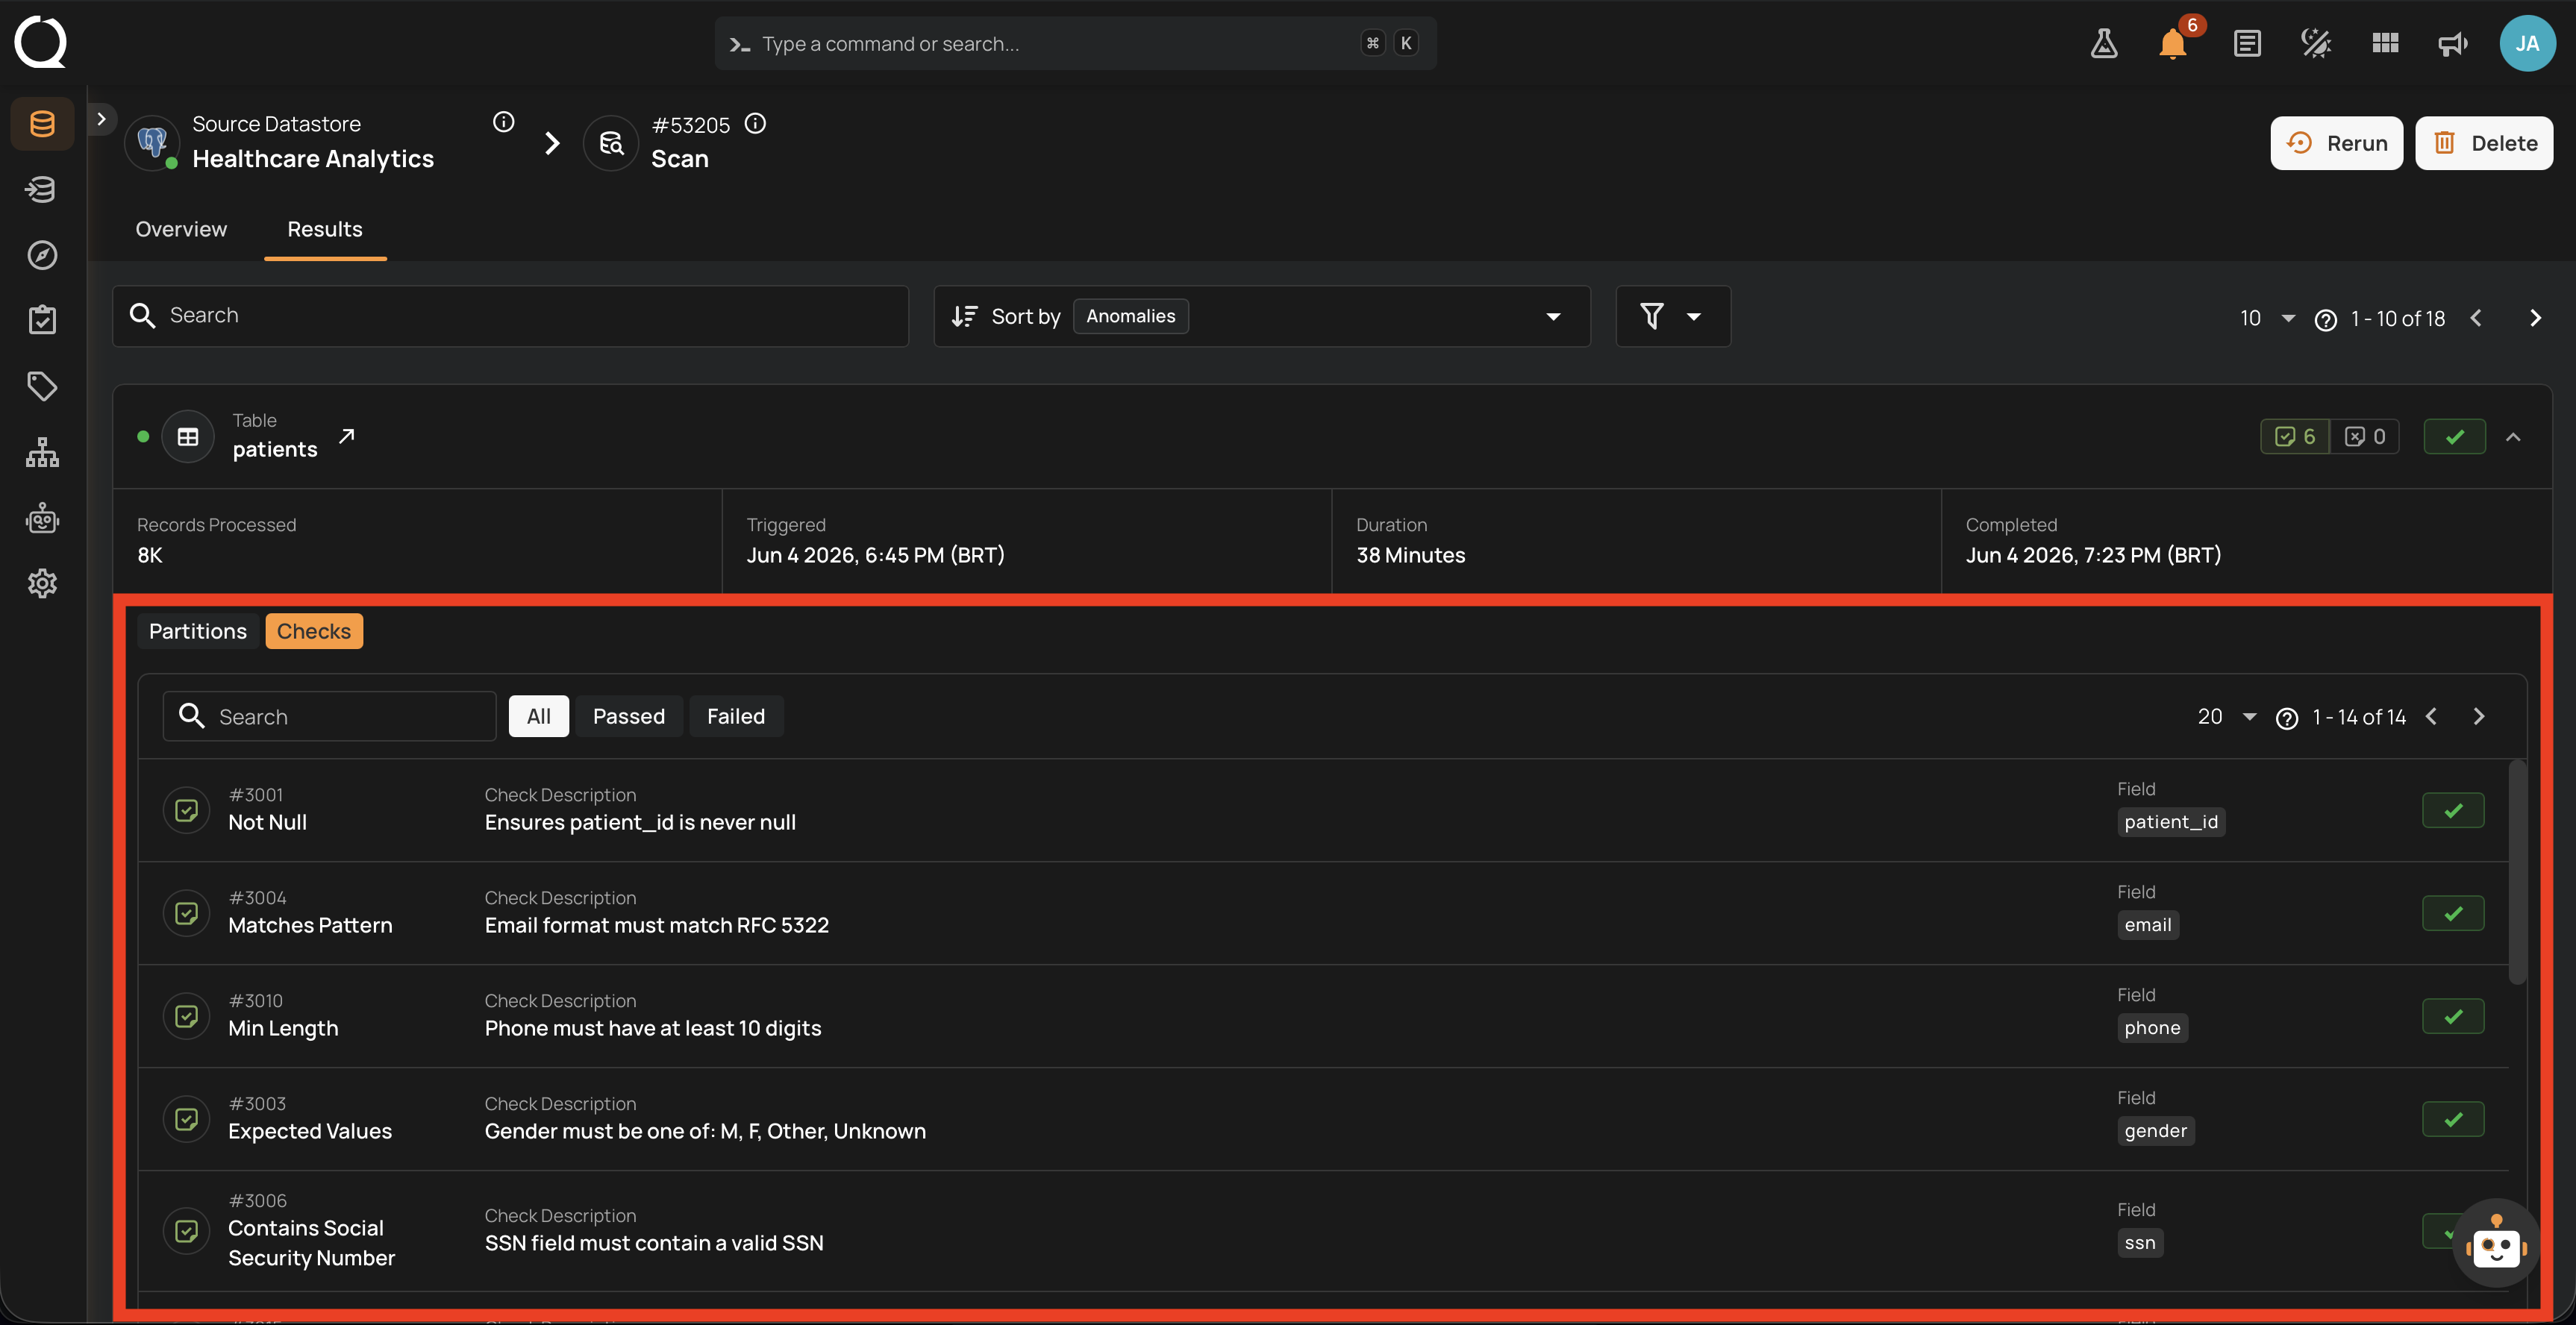Viewport: 2576px width, 1325px height.
Task: Go to next page of 18 results
Action: [x=2535, y=318]
